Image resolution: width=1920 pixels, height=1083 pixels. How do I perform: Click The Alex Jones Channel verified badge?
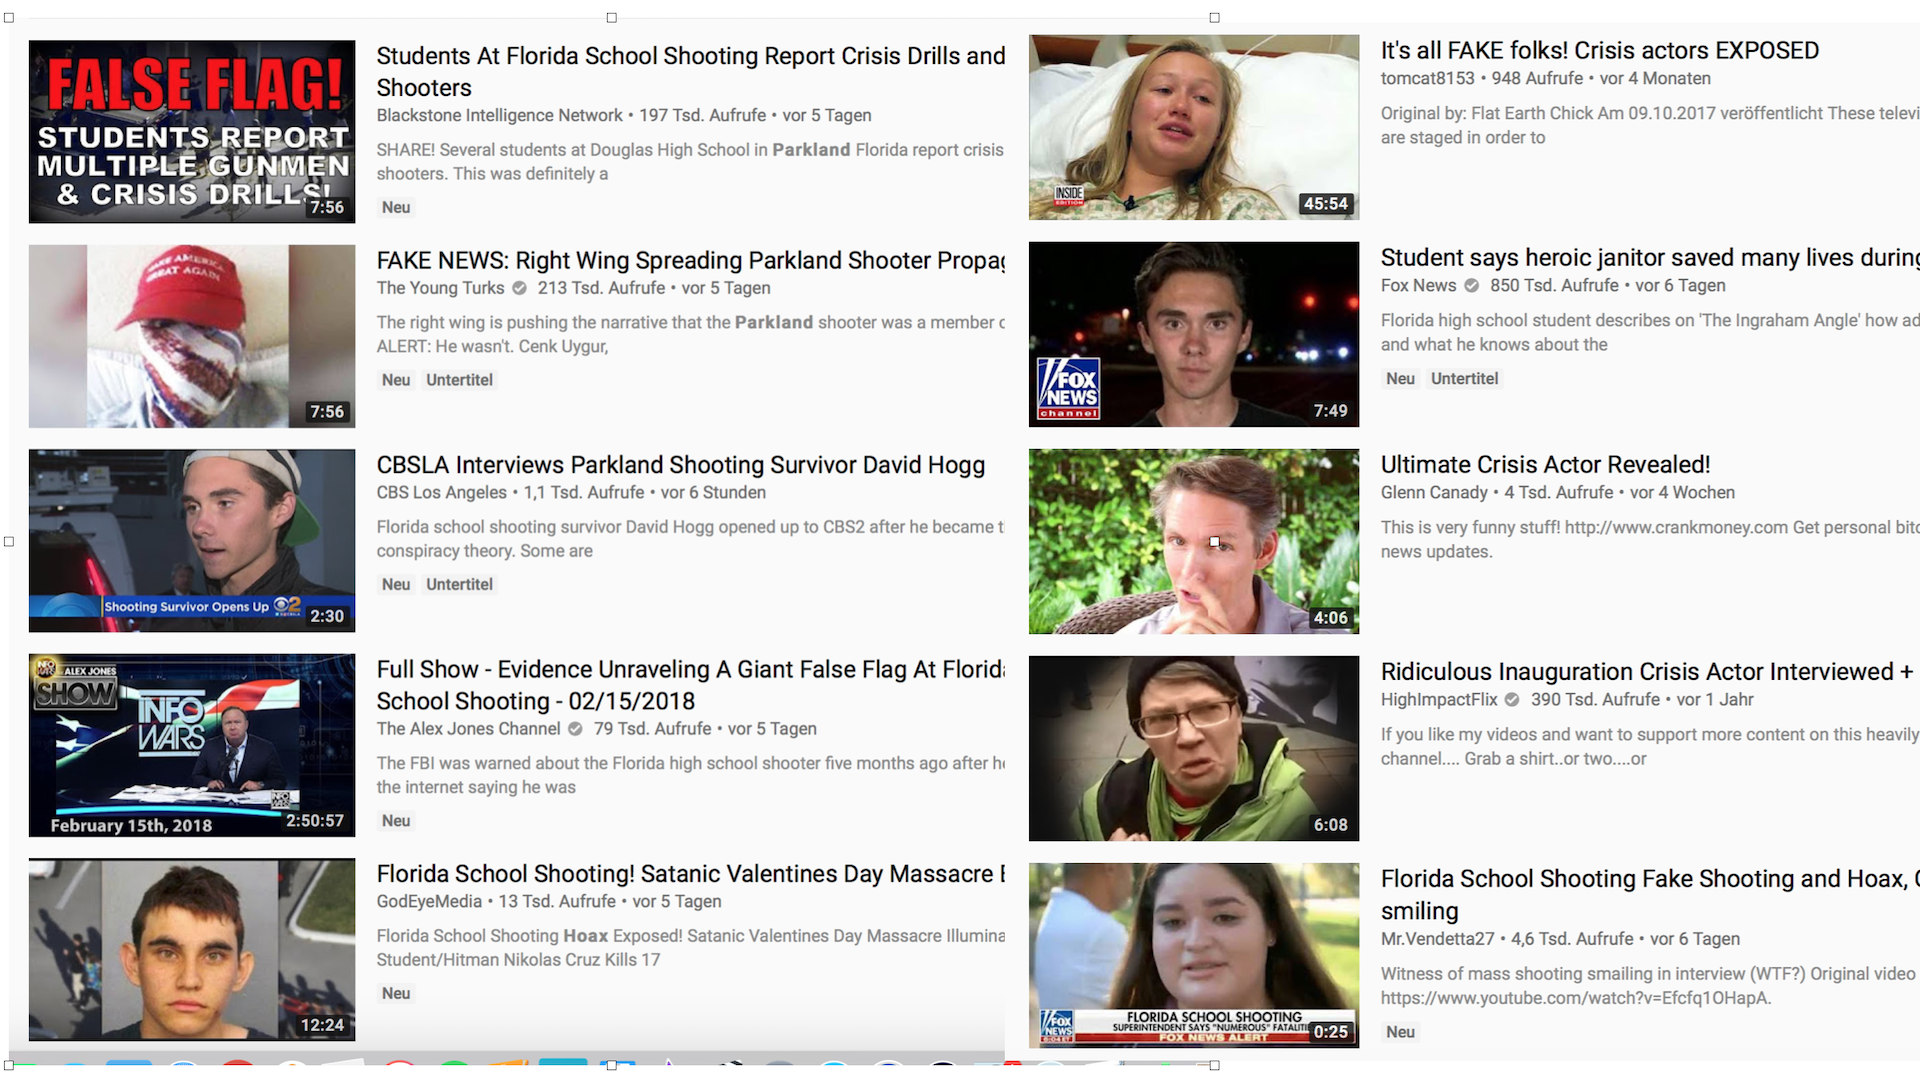point(576,729)
